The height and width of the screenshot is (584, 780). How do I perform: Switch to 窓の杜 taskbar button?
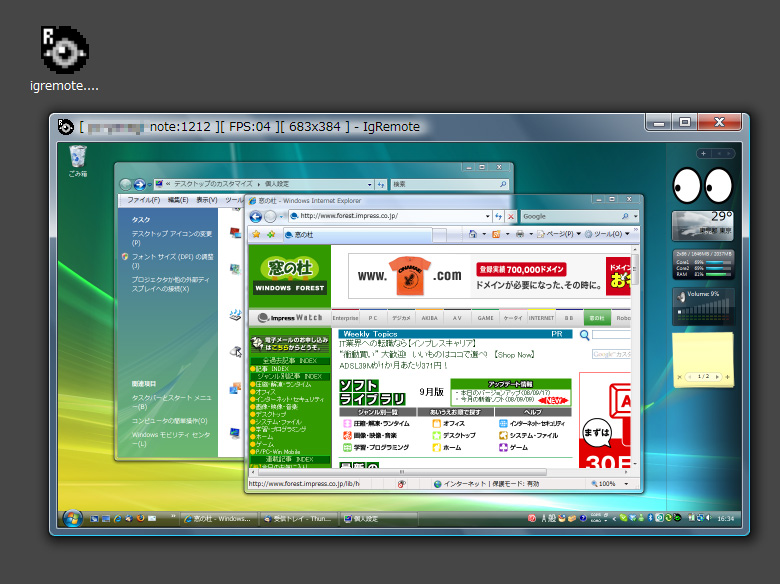[219, 518]
